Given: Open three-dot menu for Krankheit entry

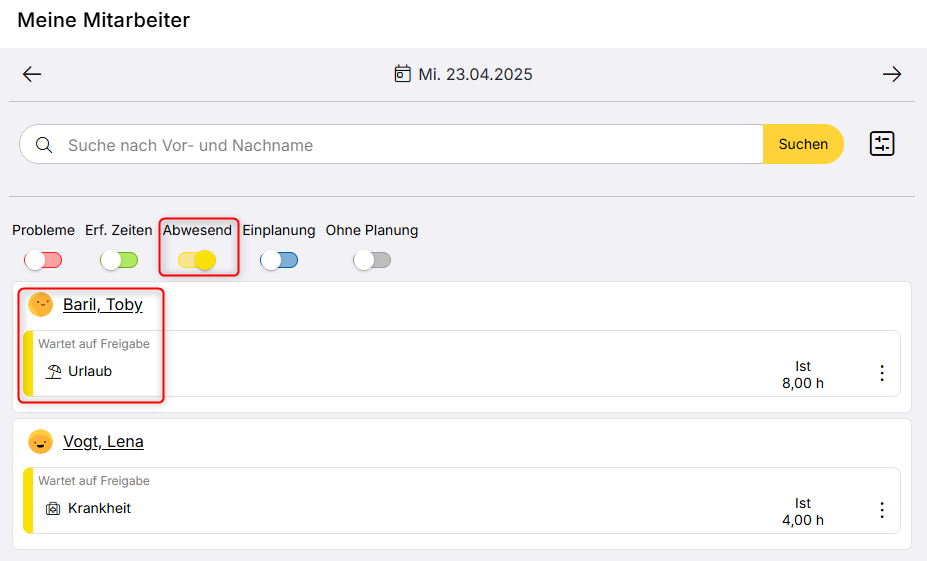Looking at the screenshot, I should click(881, 510).
